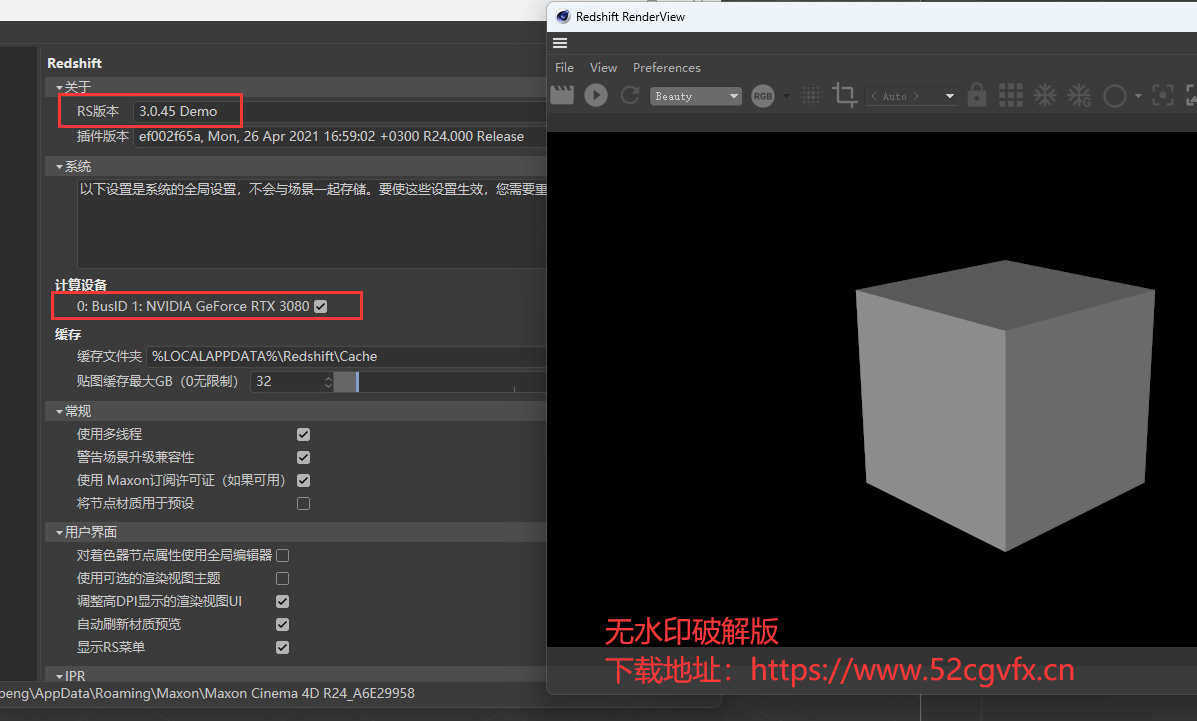Open the RGB channel dropdown arrow

point(786,96)
